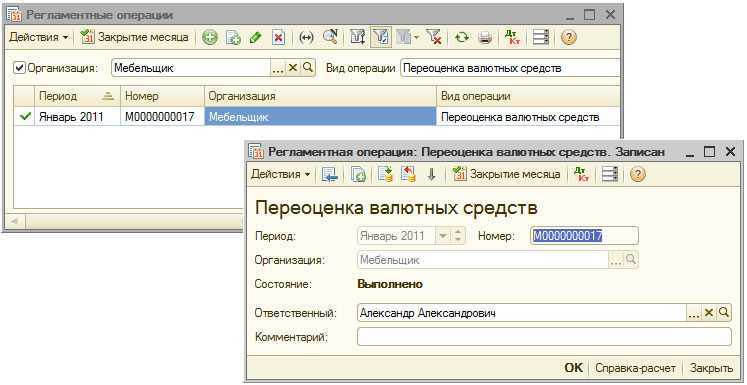
Task: Toggle the Filter by current value icon
Action: pos(381,38)
